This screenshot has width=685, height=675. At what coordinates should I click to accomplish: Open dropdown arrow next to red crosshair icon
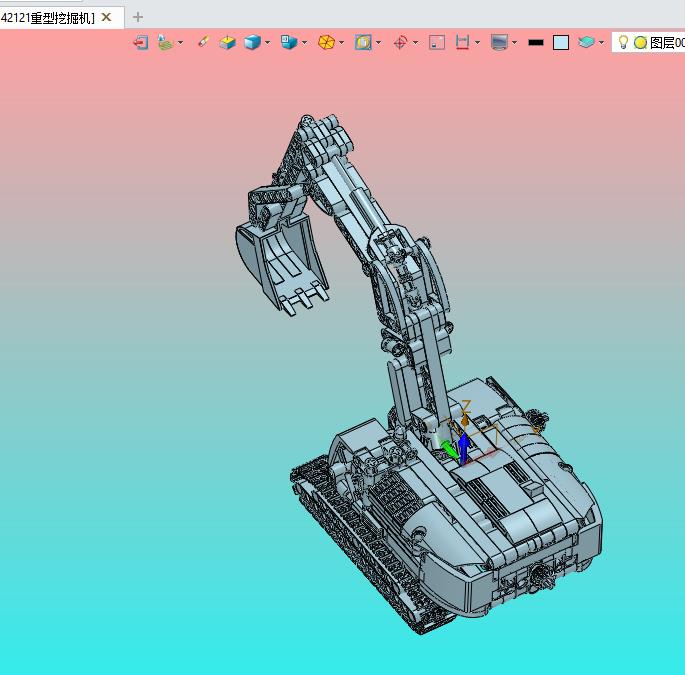tap(415, 43)
